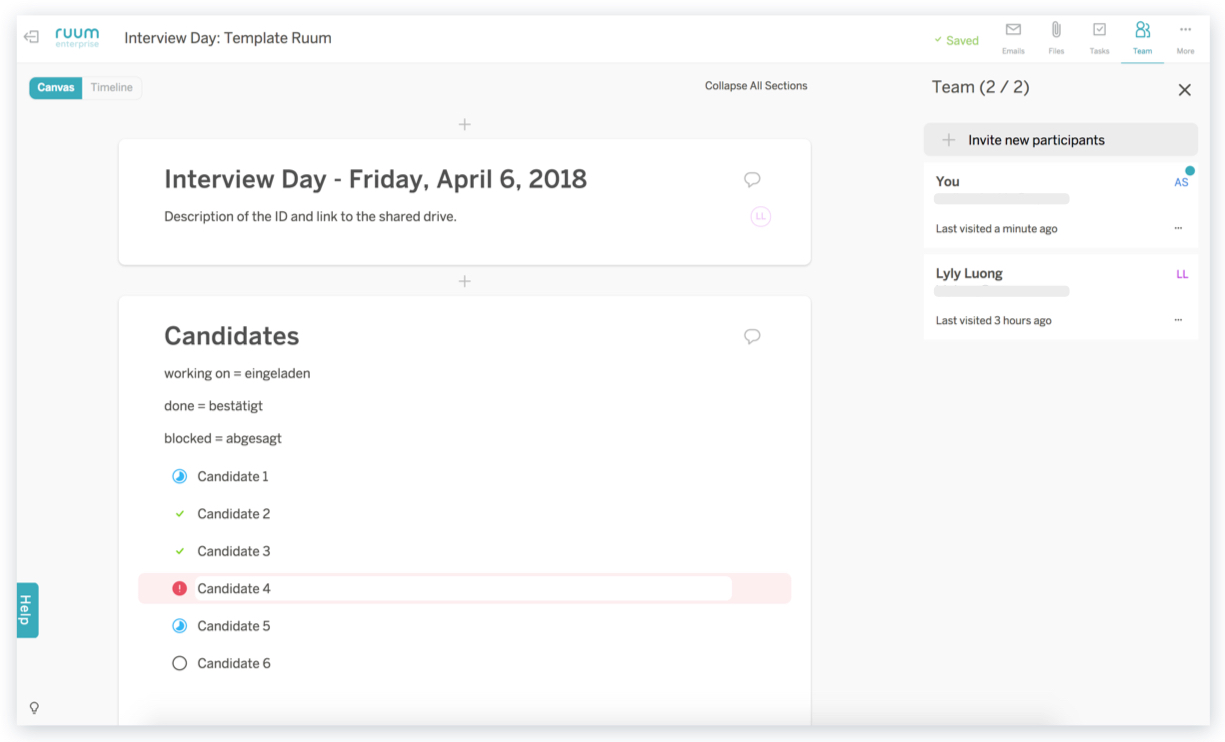
Task: Switch to the Timeline view
Action: [110, 87]
